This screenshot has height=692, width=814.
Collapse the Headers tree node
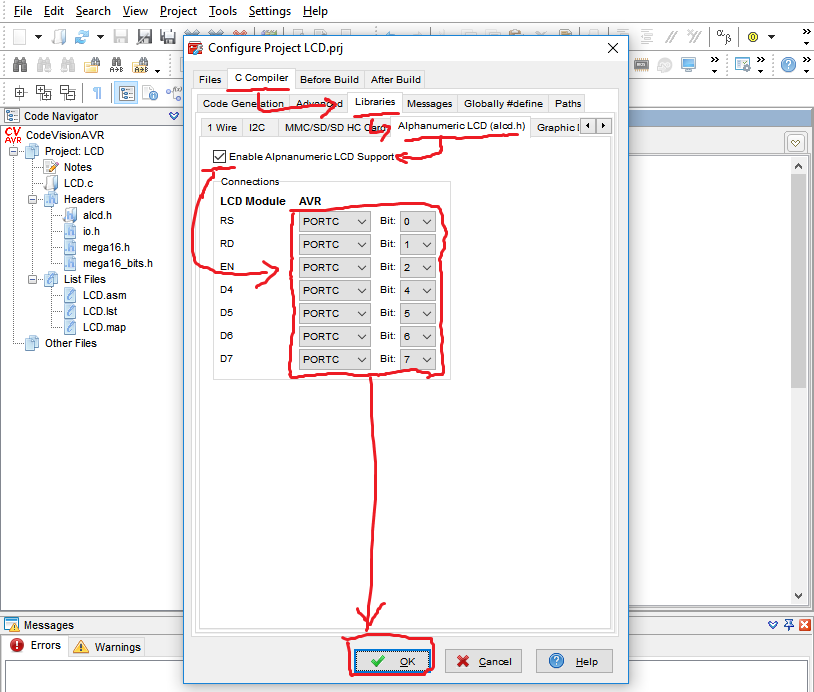coord(33,199)
